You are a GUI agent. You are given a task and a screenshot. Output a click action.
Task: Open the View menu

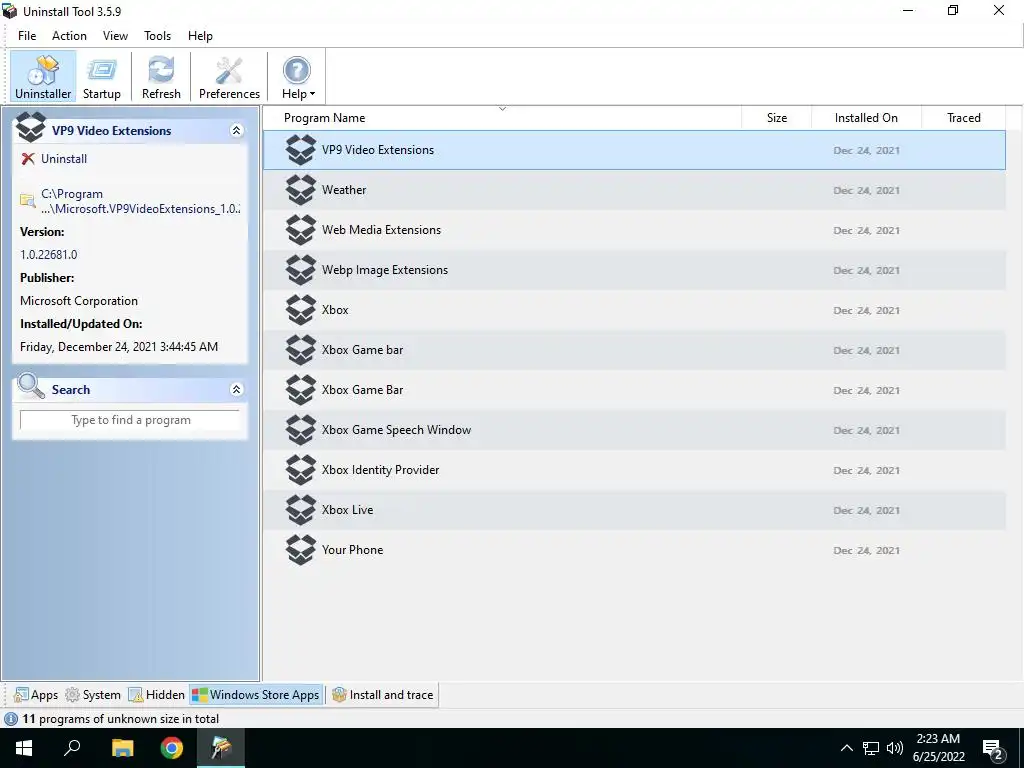[x=115, y=36]
